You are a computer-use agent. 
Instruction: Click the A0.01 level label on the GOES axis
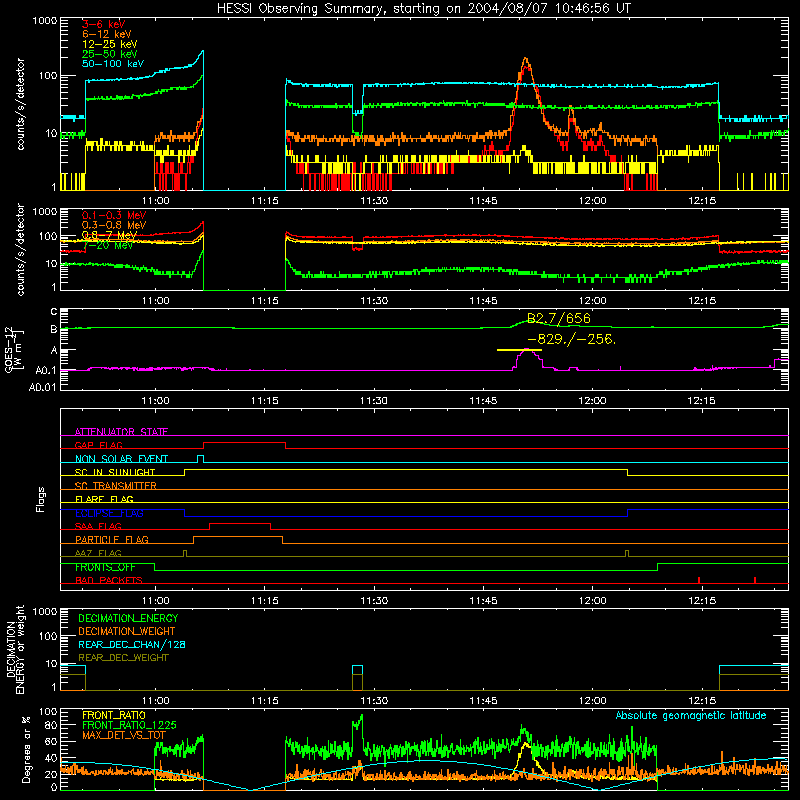(43, 387)
